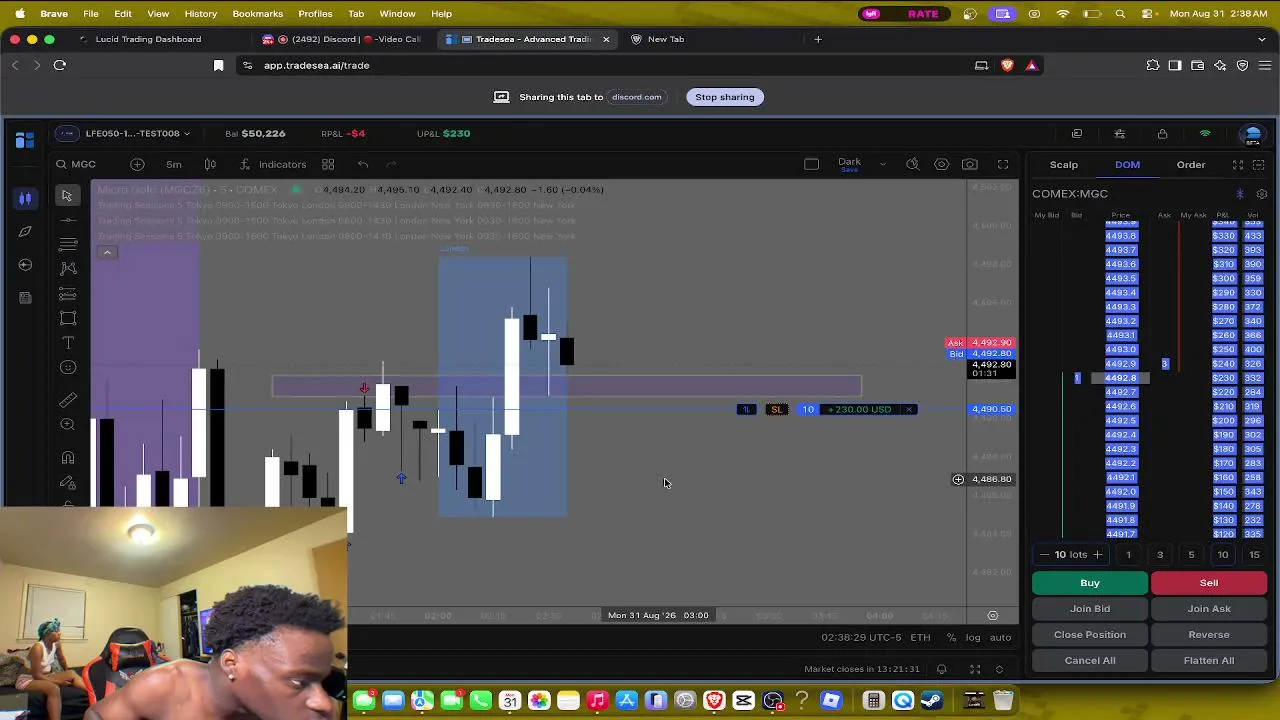Click the Flatten All button
1280x720 pixels.
(1209, 661)
